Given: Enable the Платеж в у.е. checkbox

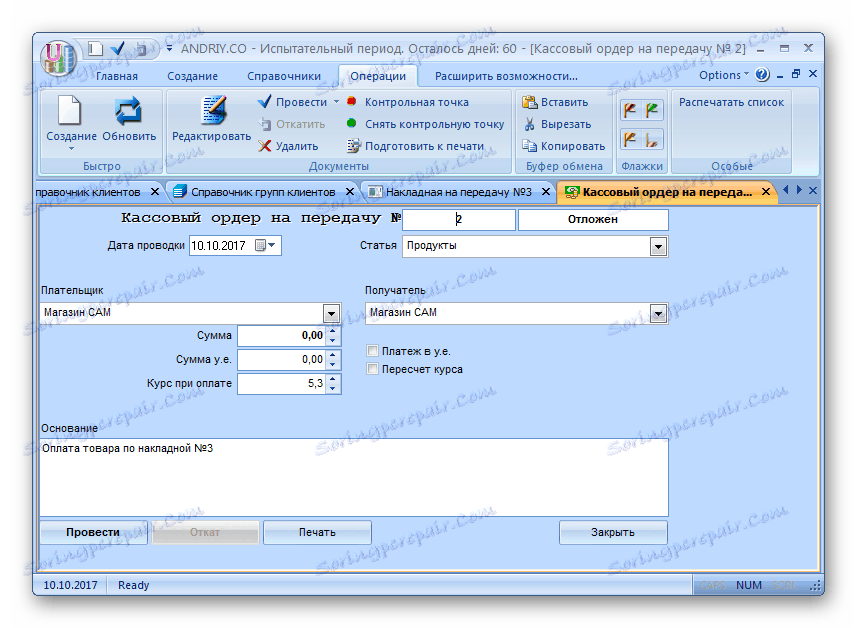Looking at the screenshot, I should click(x=373, y=350).
